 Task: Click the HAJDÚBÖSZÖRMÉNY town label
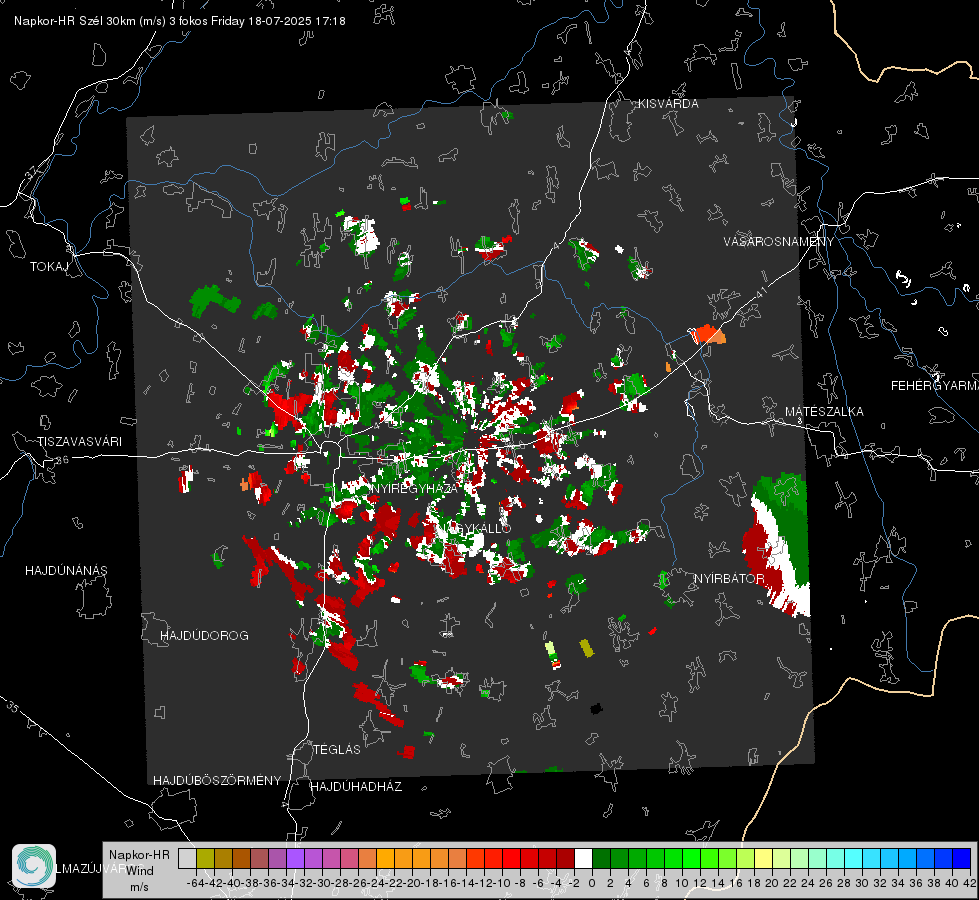coord(217,781)
